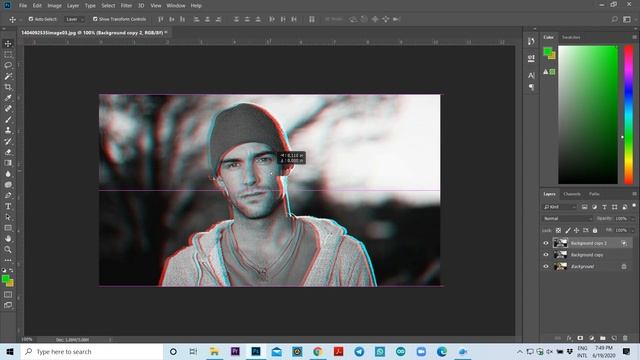Select the Pen tool

tap(8, 195)
